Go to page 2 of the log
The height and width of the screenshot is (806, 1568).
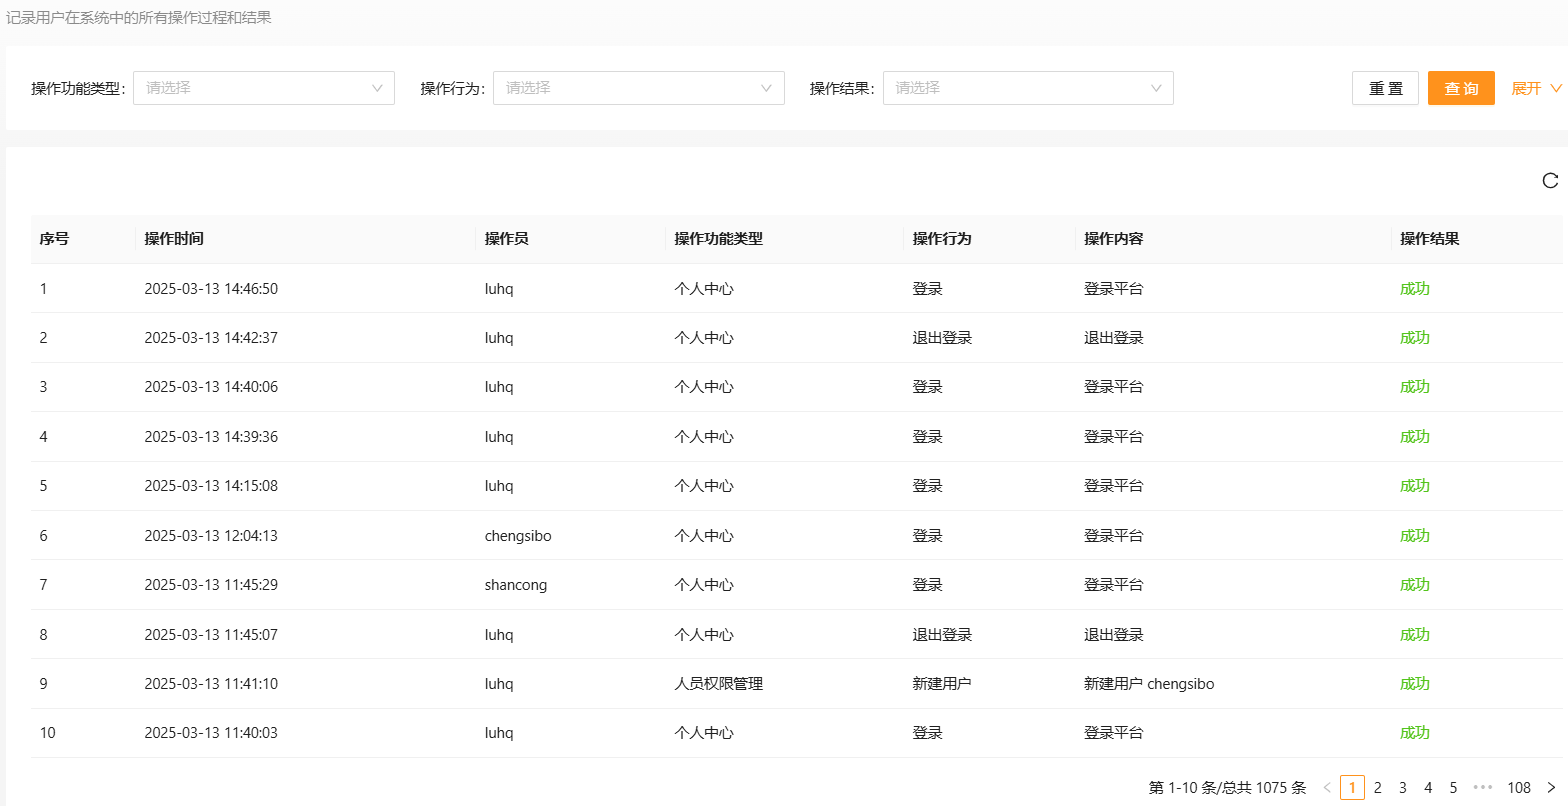coord(1377,788)
